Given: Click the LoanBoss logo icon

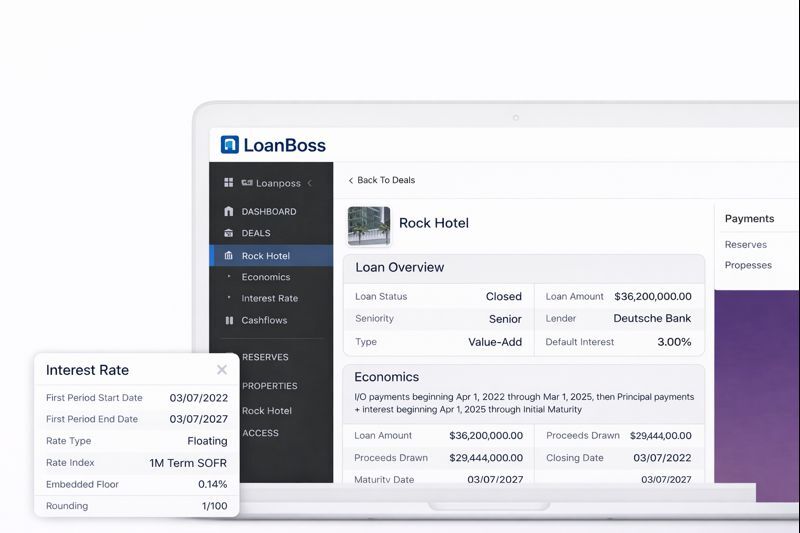Looking at the screenshot, I should tap(230, 145).
